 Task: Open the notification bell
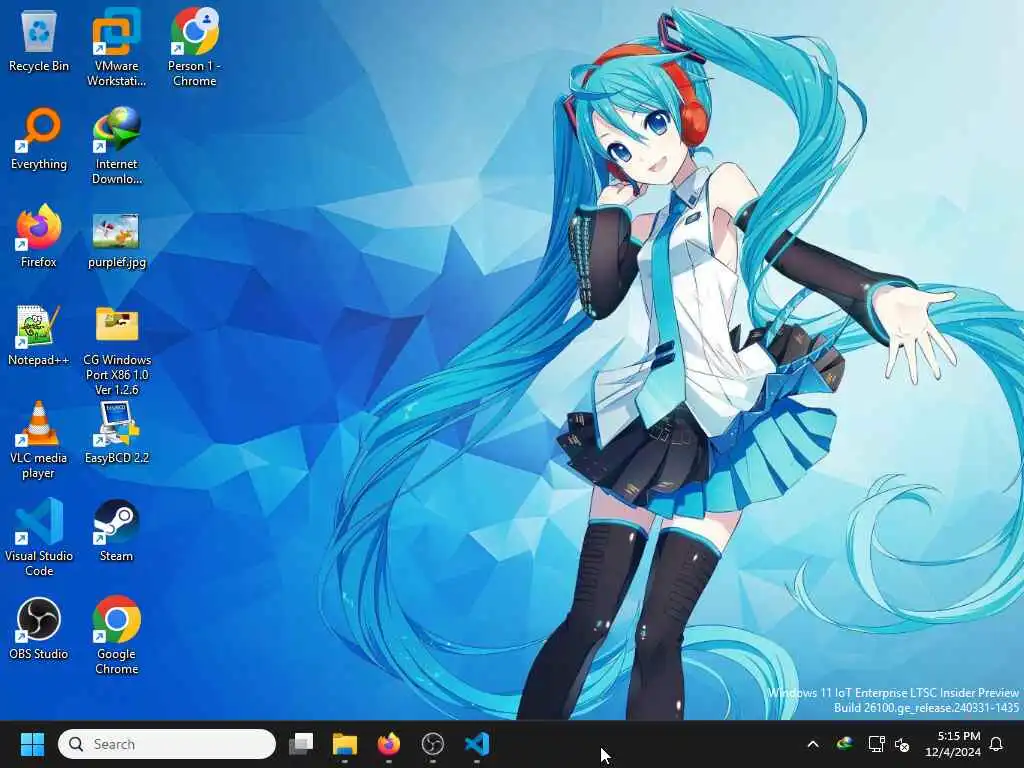(997, 744)
